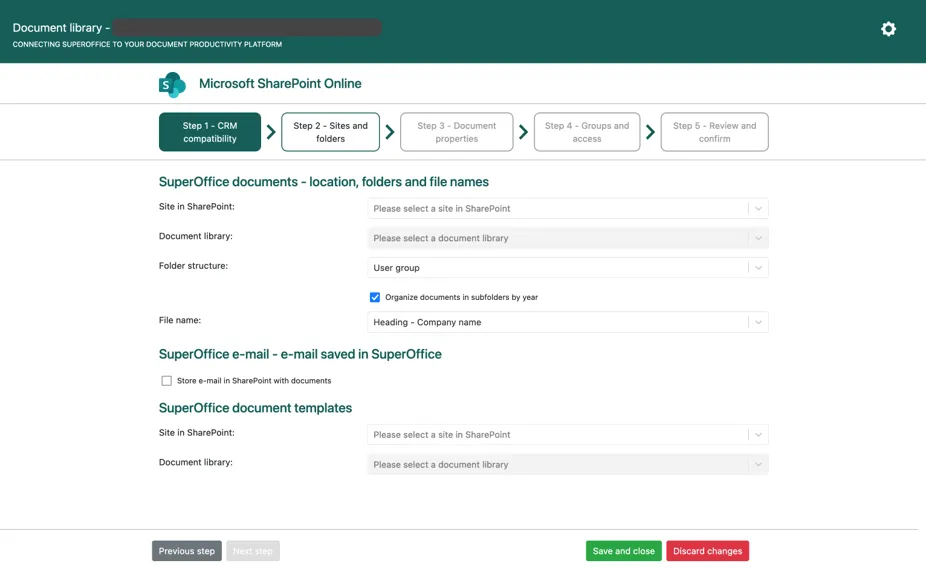Click the arrow between Step 3 and Step 4
The width and height of the screenshot is (926, 569).
(x=523, y=132)
